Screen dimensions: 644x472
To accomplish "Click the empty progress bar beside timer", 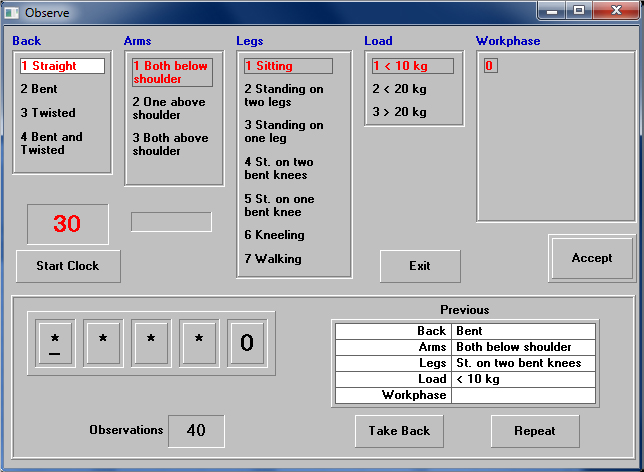I will (171, 221).
